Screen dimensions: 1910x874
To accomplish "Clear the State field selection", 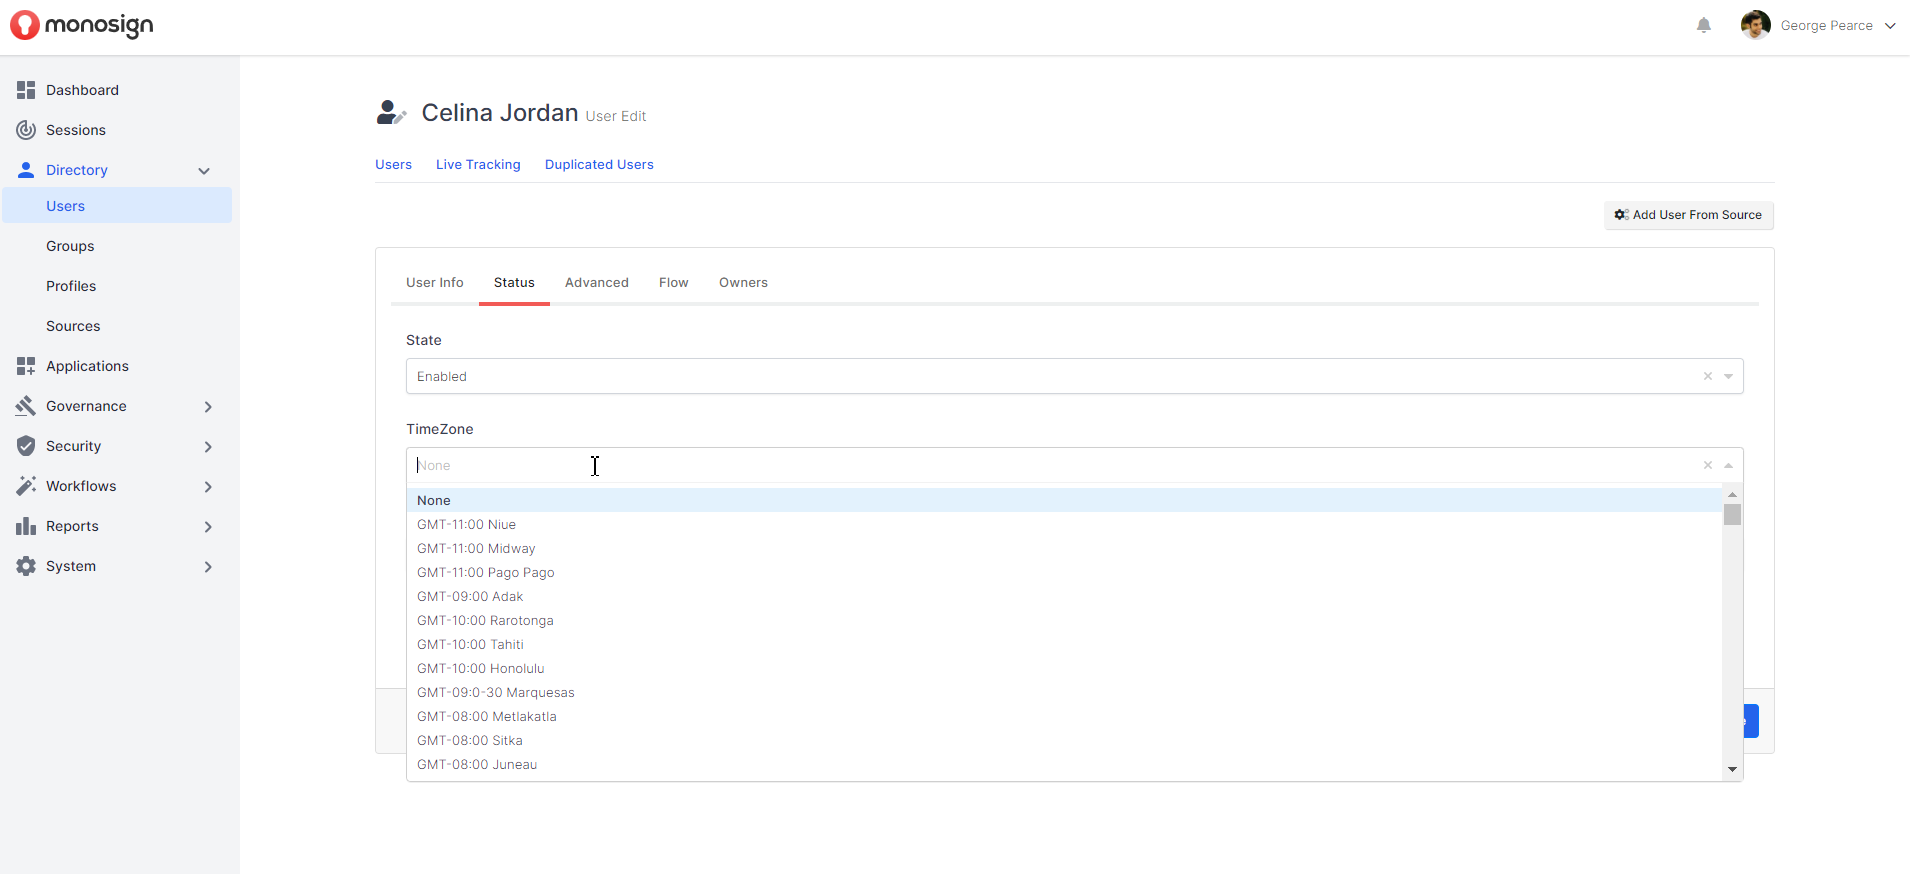I will pos(1708,377).
